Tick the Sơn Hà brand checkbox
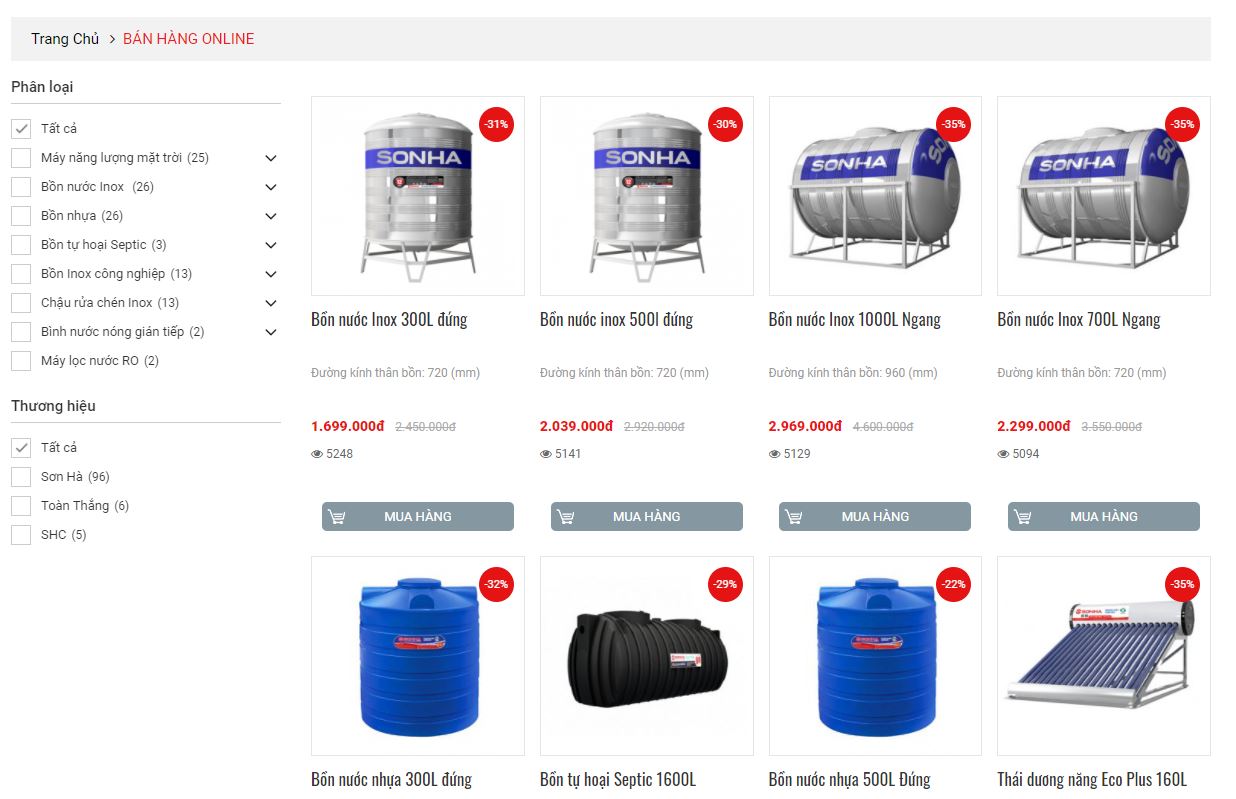This screenshot has height=799, width=1236. tap(21, 477)
